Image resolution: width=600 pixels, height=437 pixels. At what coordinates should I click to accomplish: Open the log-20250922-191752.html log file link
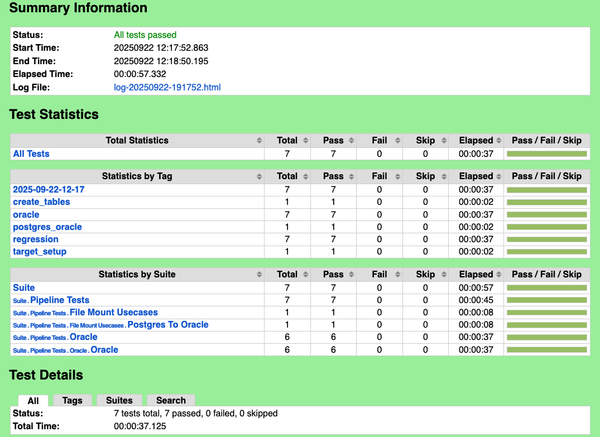point(167,87)
